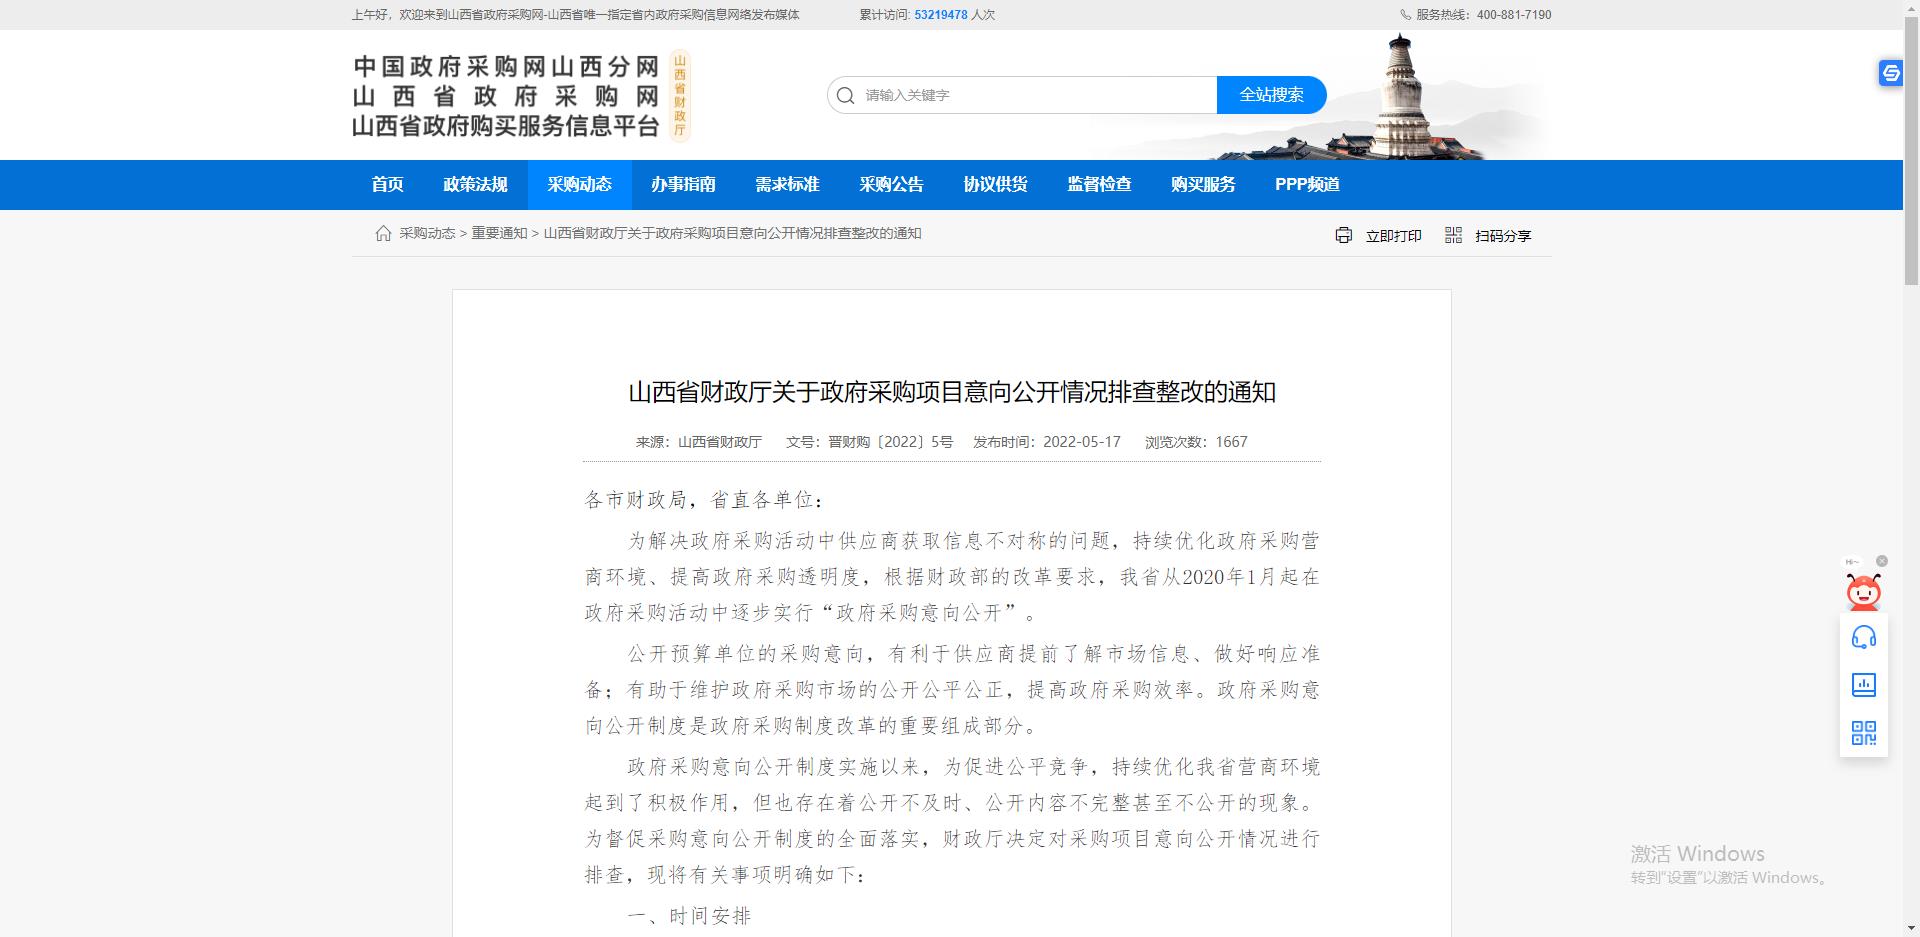The height and width of the screenshot is (937, 1920).
Task: Focus the keyword search input field
Action: tap(1035, 96)
